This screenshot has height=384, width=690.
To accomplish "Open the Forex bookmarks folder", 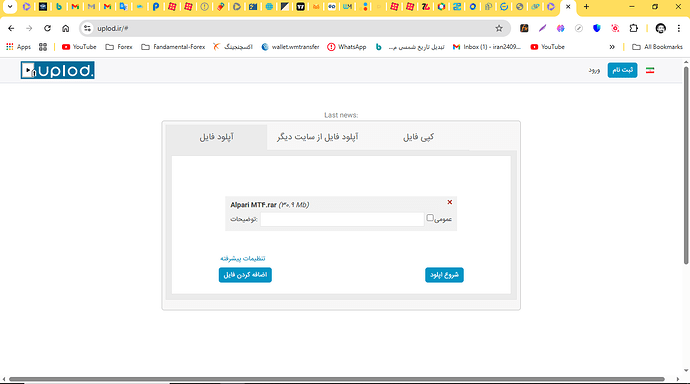I will (x=119, y=47).
